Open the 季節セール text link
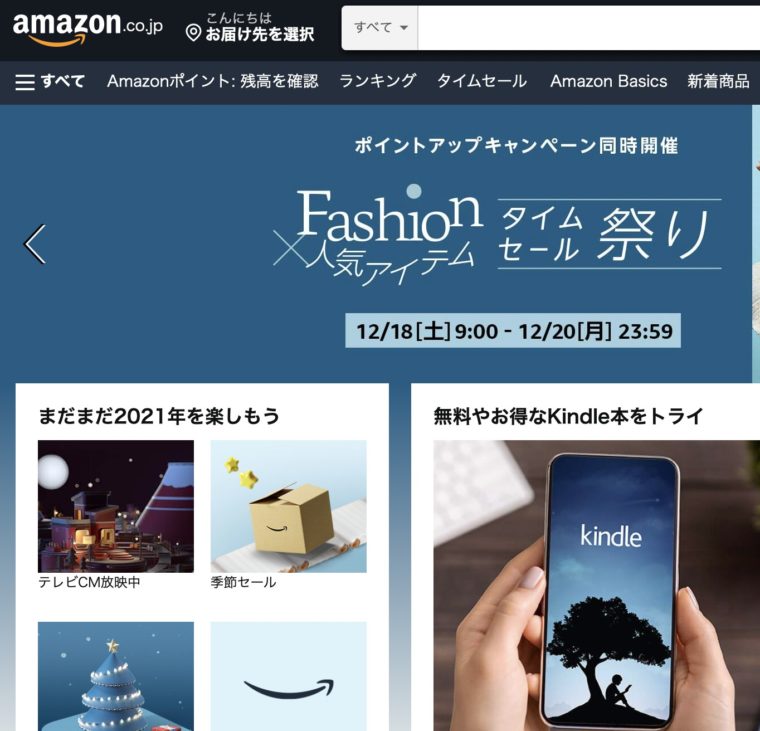 pos(243,582)
